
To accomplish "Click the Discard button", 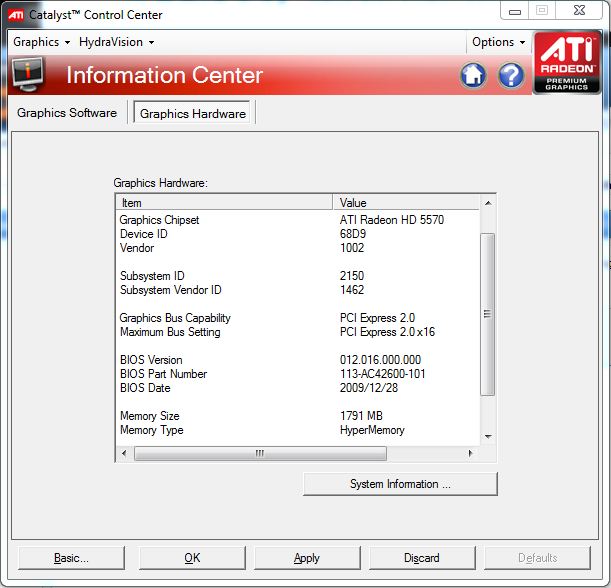I will coord(422,558).
